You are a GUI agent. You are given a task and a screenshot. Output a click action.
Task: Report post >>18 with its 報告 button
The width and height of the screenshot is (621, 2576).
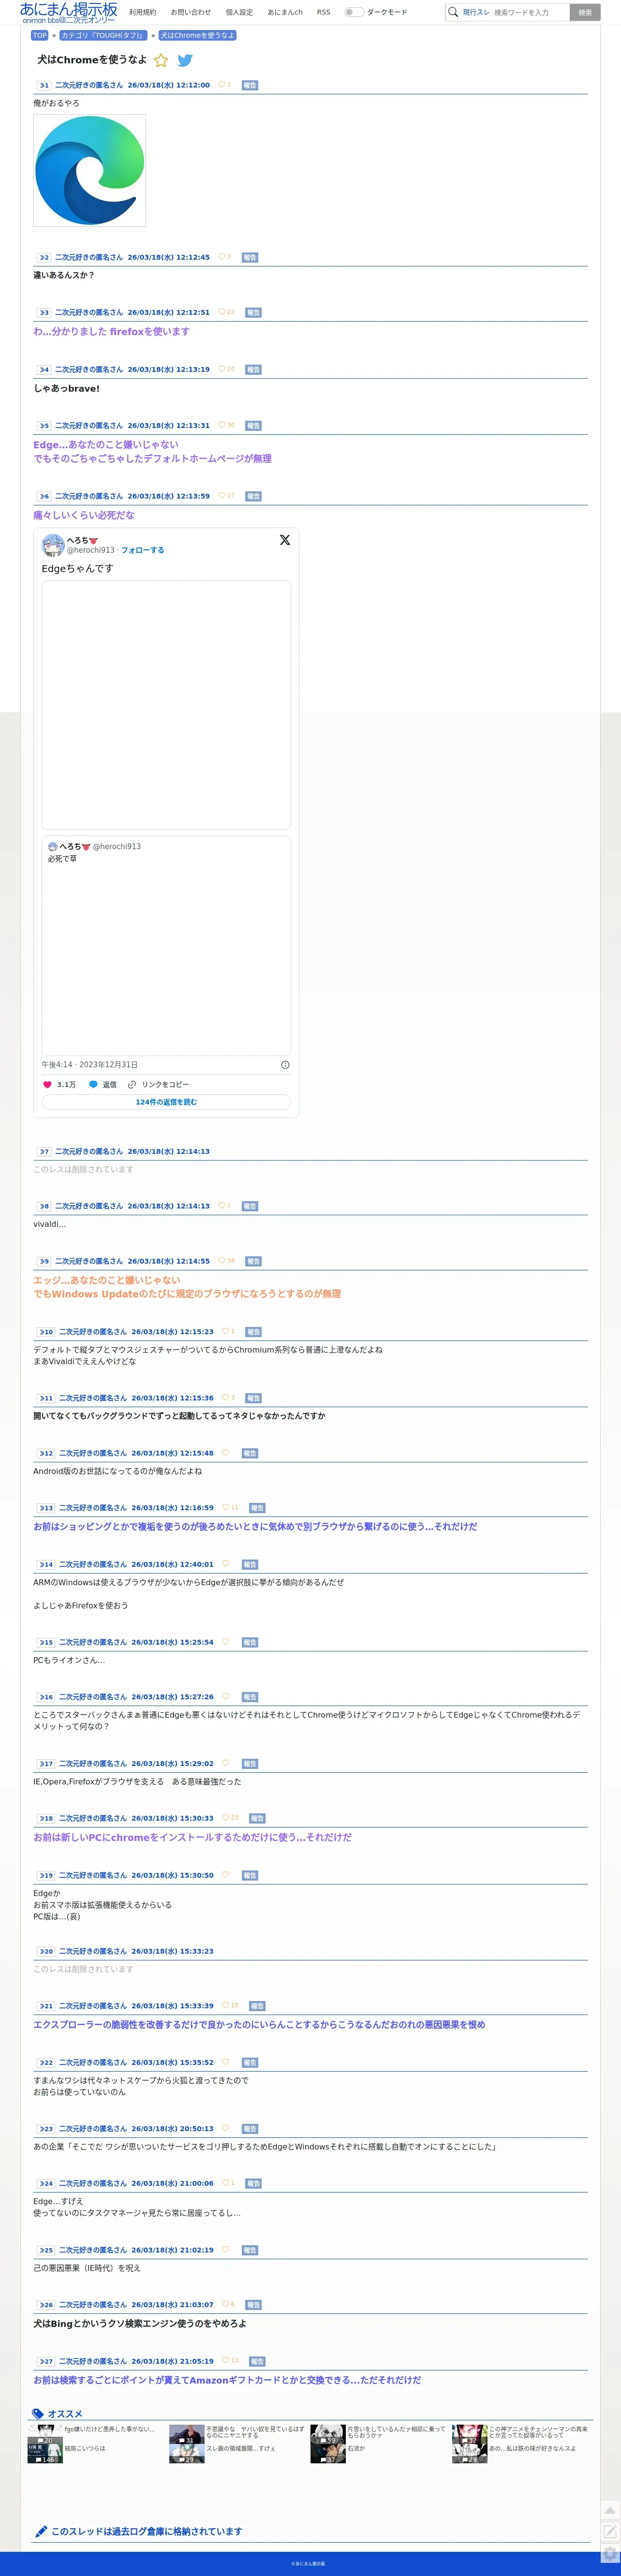(257, 1818)
